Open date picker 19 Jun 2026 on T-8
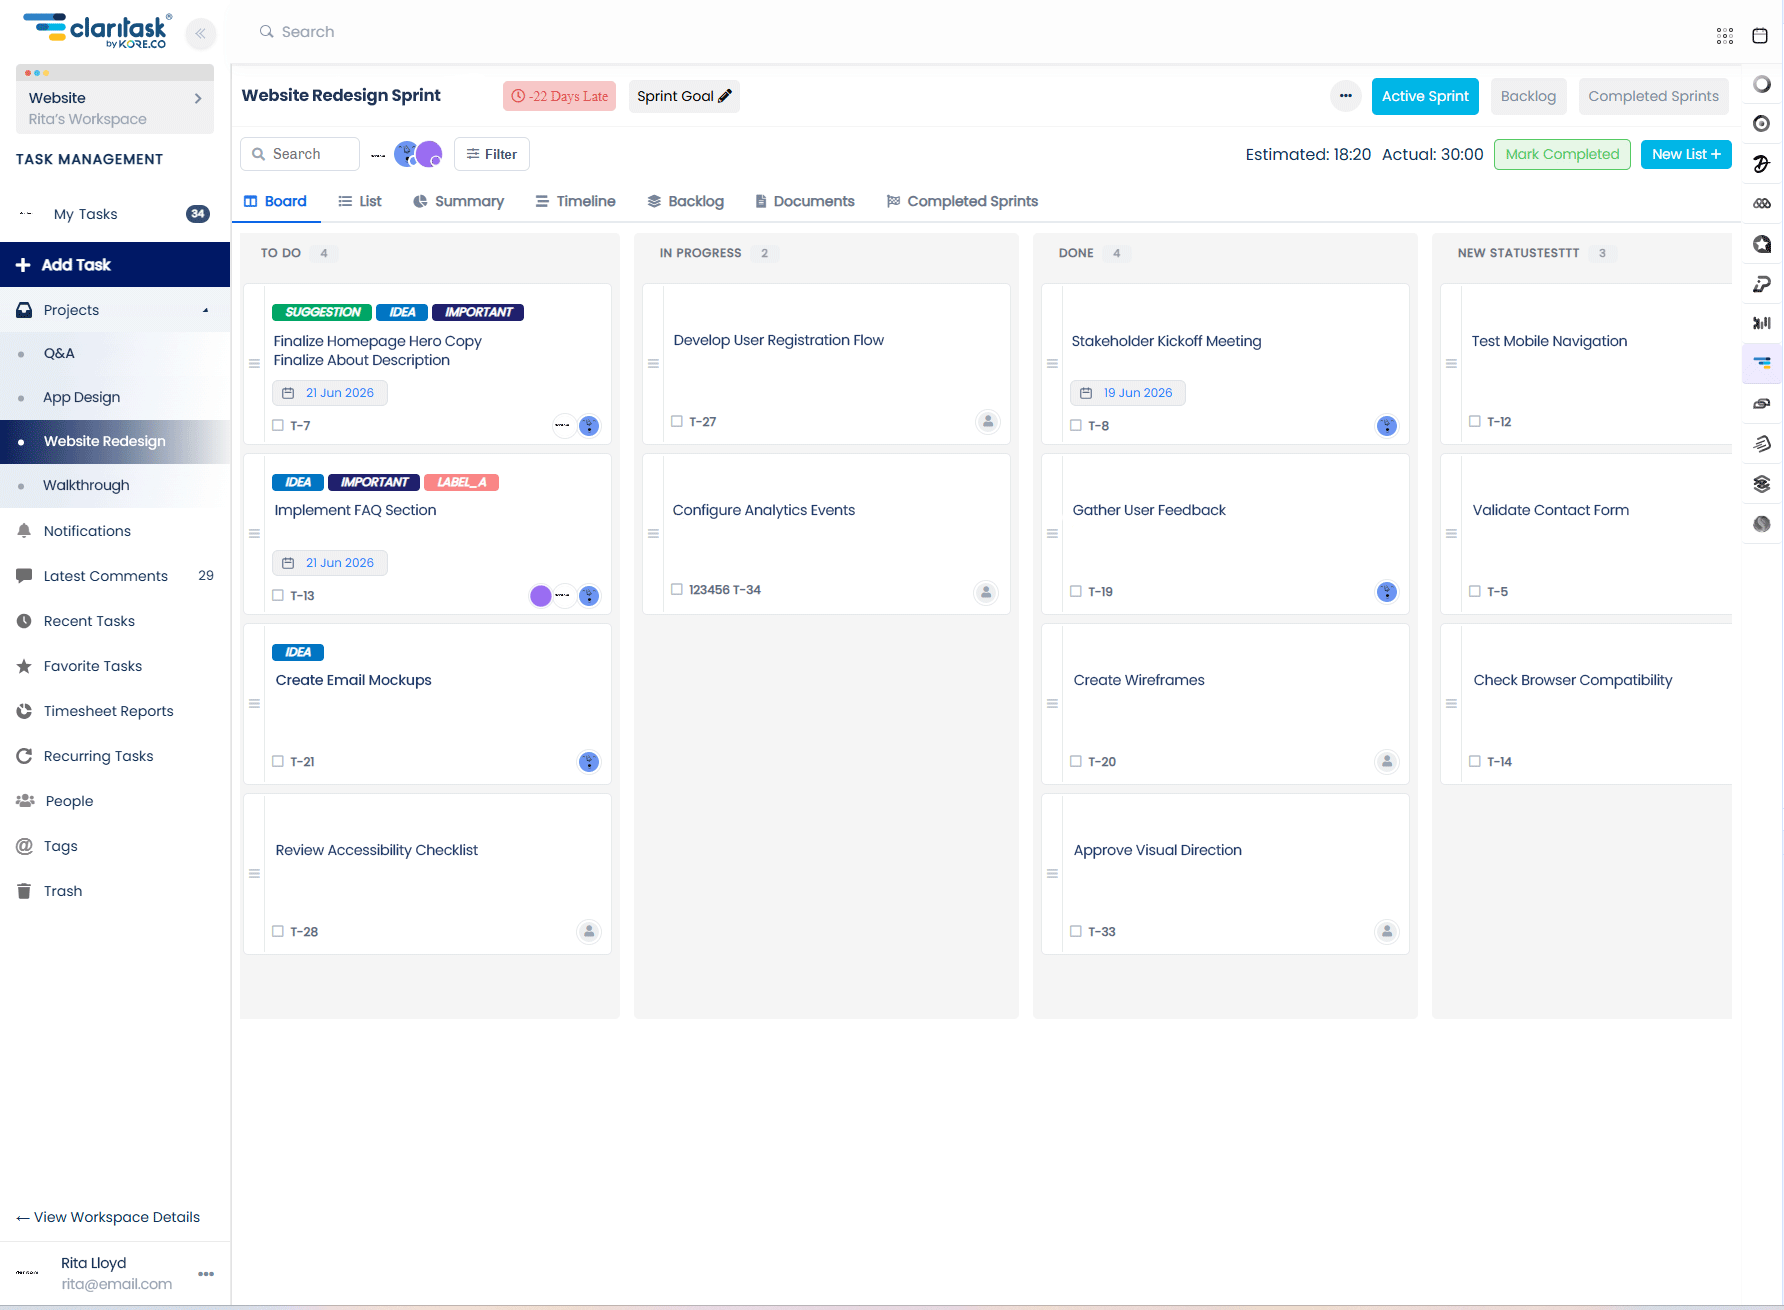Viewport: 1784px width, 1310px height. click(x=1128, y=393)
